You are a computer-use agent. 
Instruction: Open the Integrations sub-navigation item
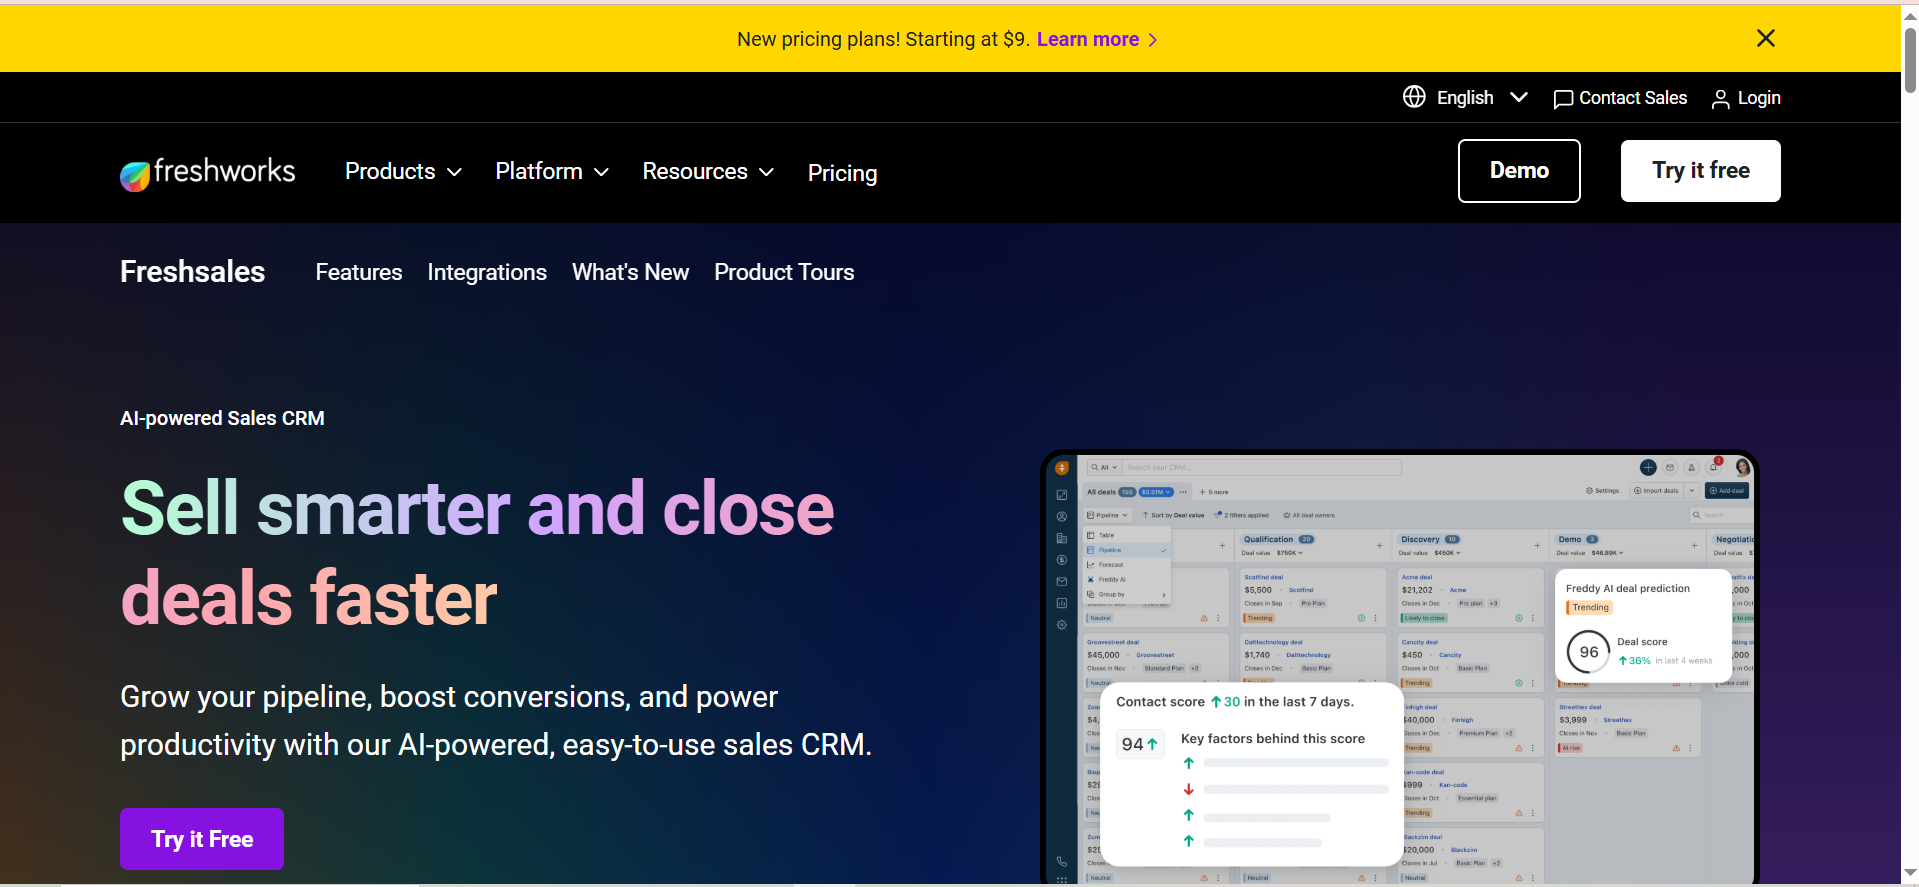click(x=487, y=272)
